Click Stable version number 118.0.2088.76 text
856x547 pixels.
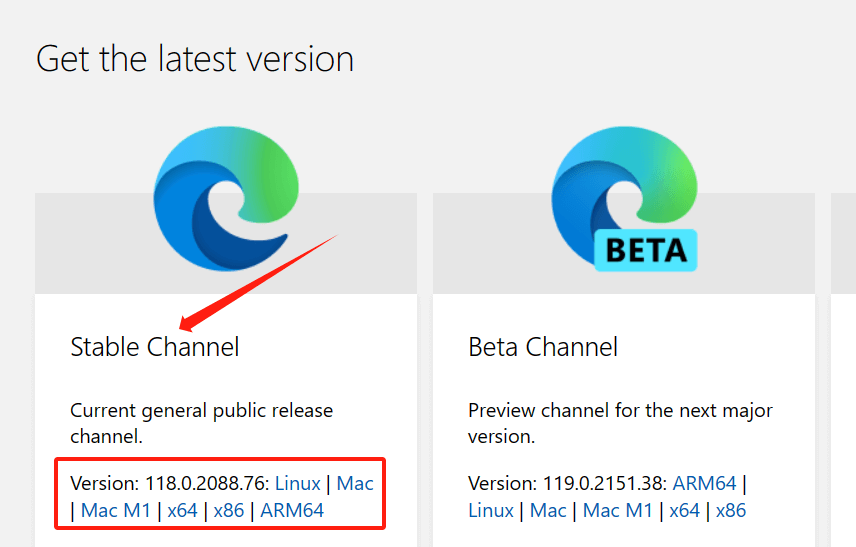205,483
